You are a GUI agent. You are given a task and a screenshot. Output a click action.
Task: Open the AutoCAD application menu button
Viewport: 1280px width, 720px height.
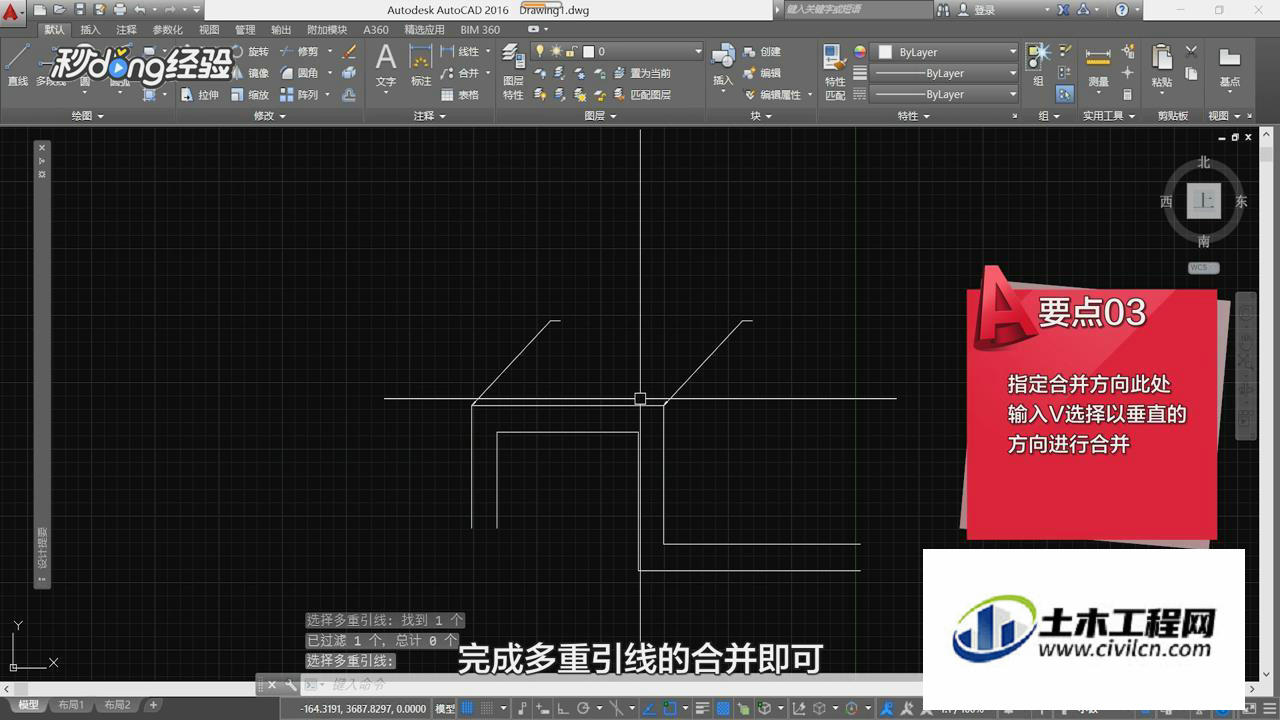coord(11,12)
